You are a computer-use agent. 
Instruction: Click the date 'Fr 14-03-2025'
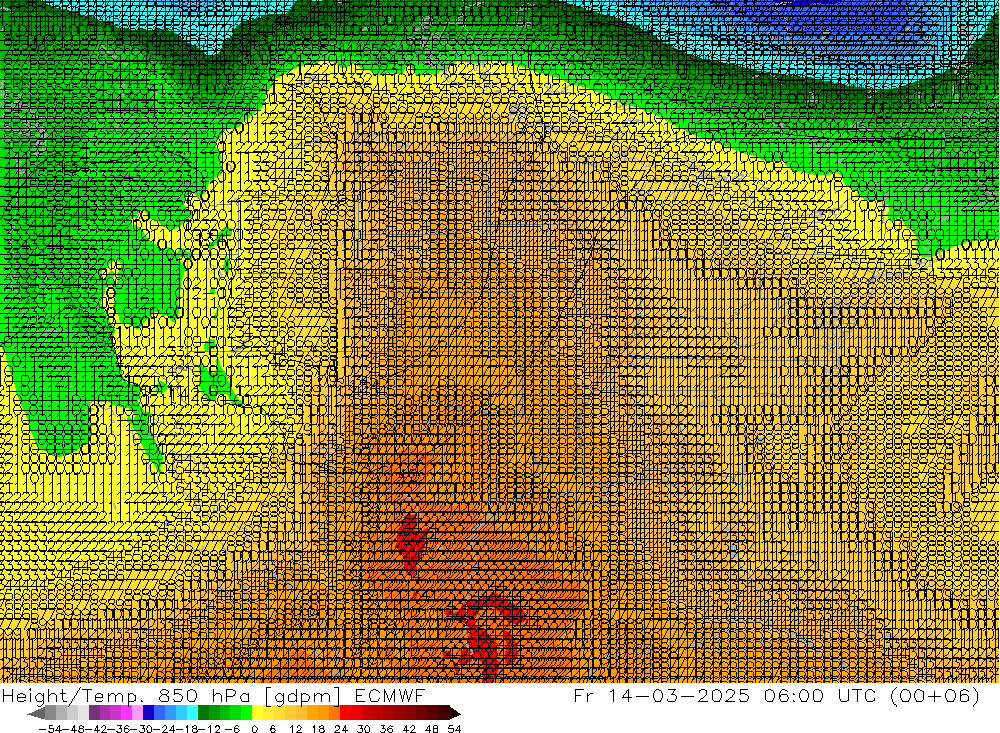[x=661, y=695]
